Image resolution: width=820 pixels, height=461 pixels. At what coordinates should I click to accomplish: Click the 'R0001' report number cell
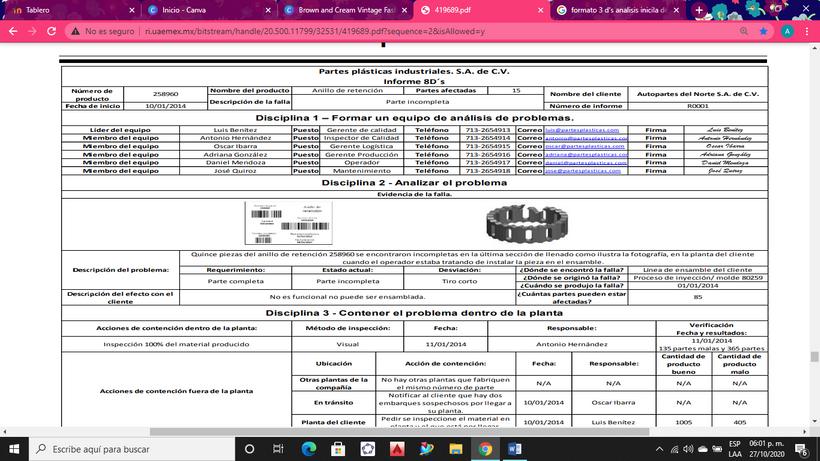point(698,106)
